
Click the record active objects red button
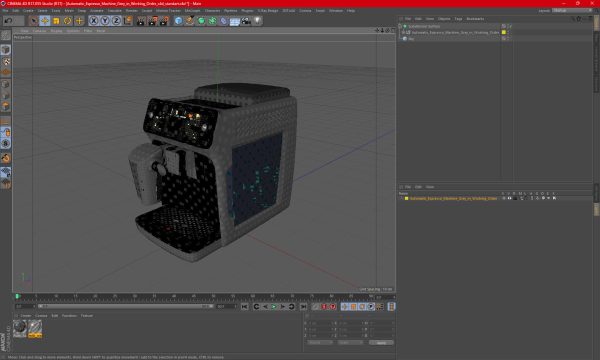tap(324, 306)
